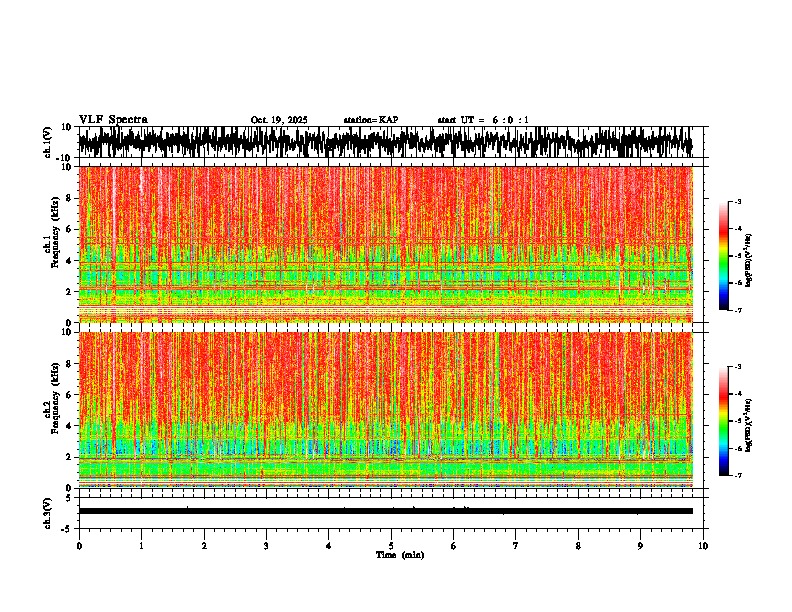
Task: Click the "0" kHz tick of ch.2 spectrogram
Action: click(x=69, y=488)
